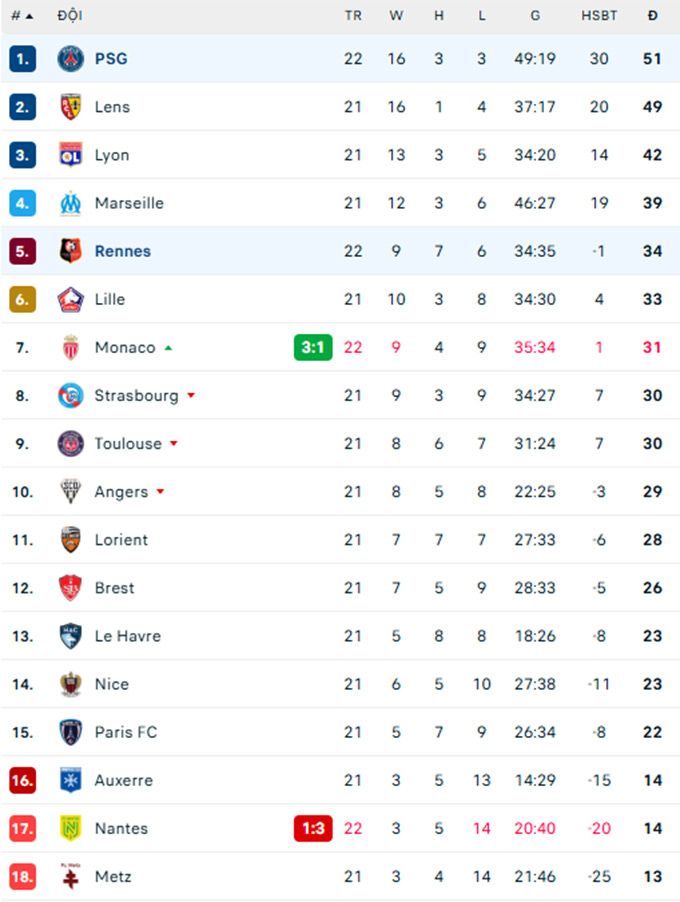Click the Lyon club crest

coord(71,155)
